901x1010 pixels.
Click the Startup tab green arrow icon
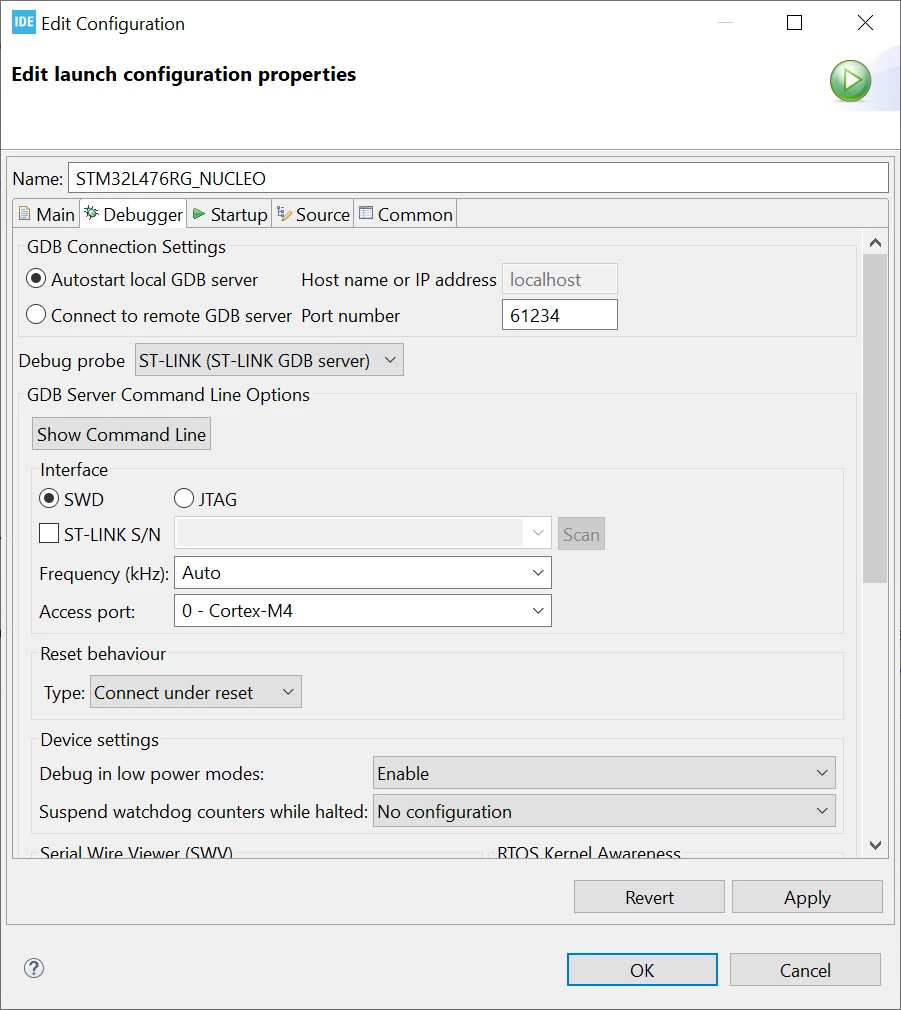(x=199, y=214)
